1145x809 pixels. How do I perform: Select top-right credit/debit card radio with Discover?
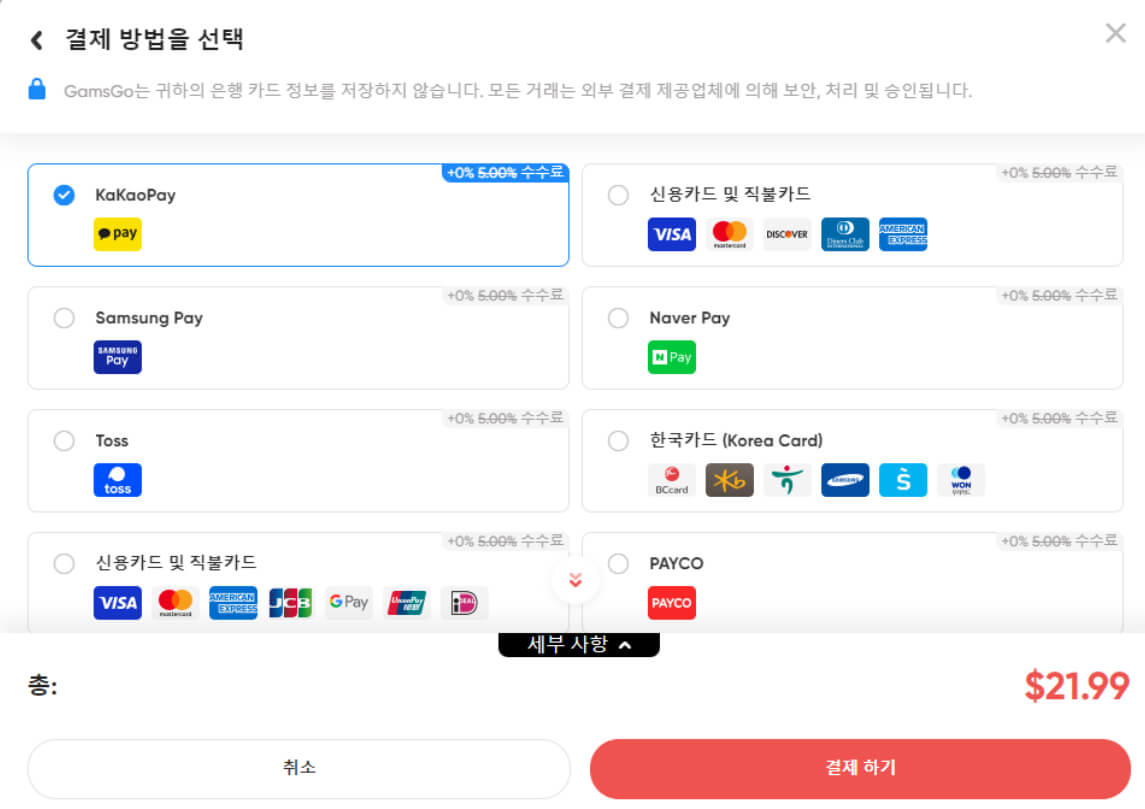pos(619,195)
